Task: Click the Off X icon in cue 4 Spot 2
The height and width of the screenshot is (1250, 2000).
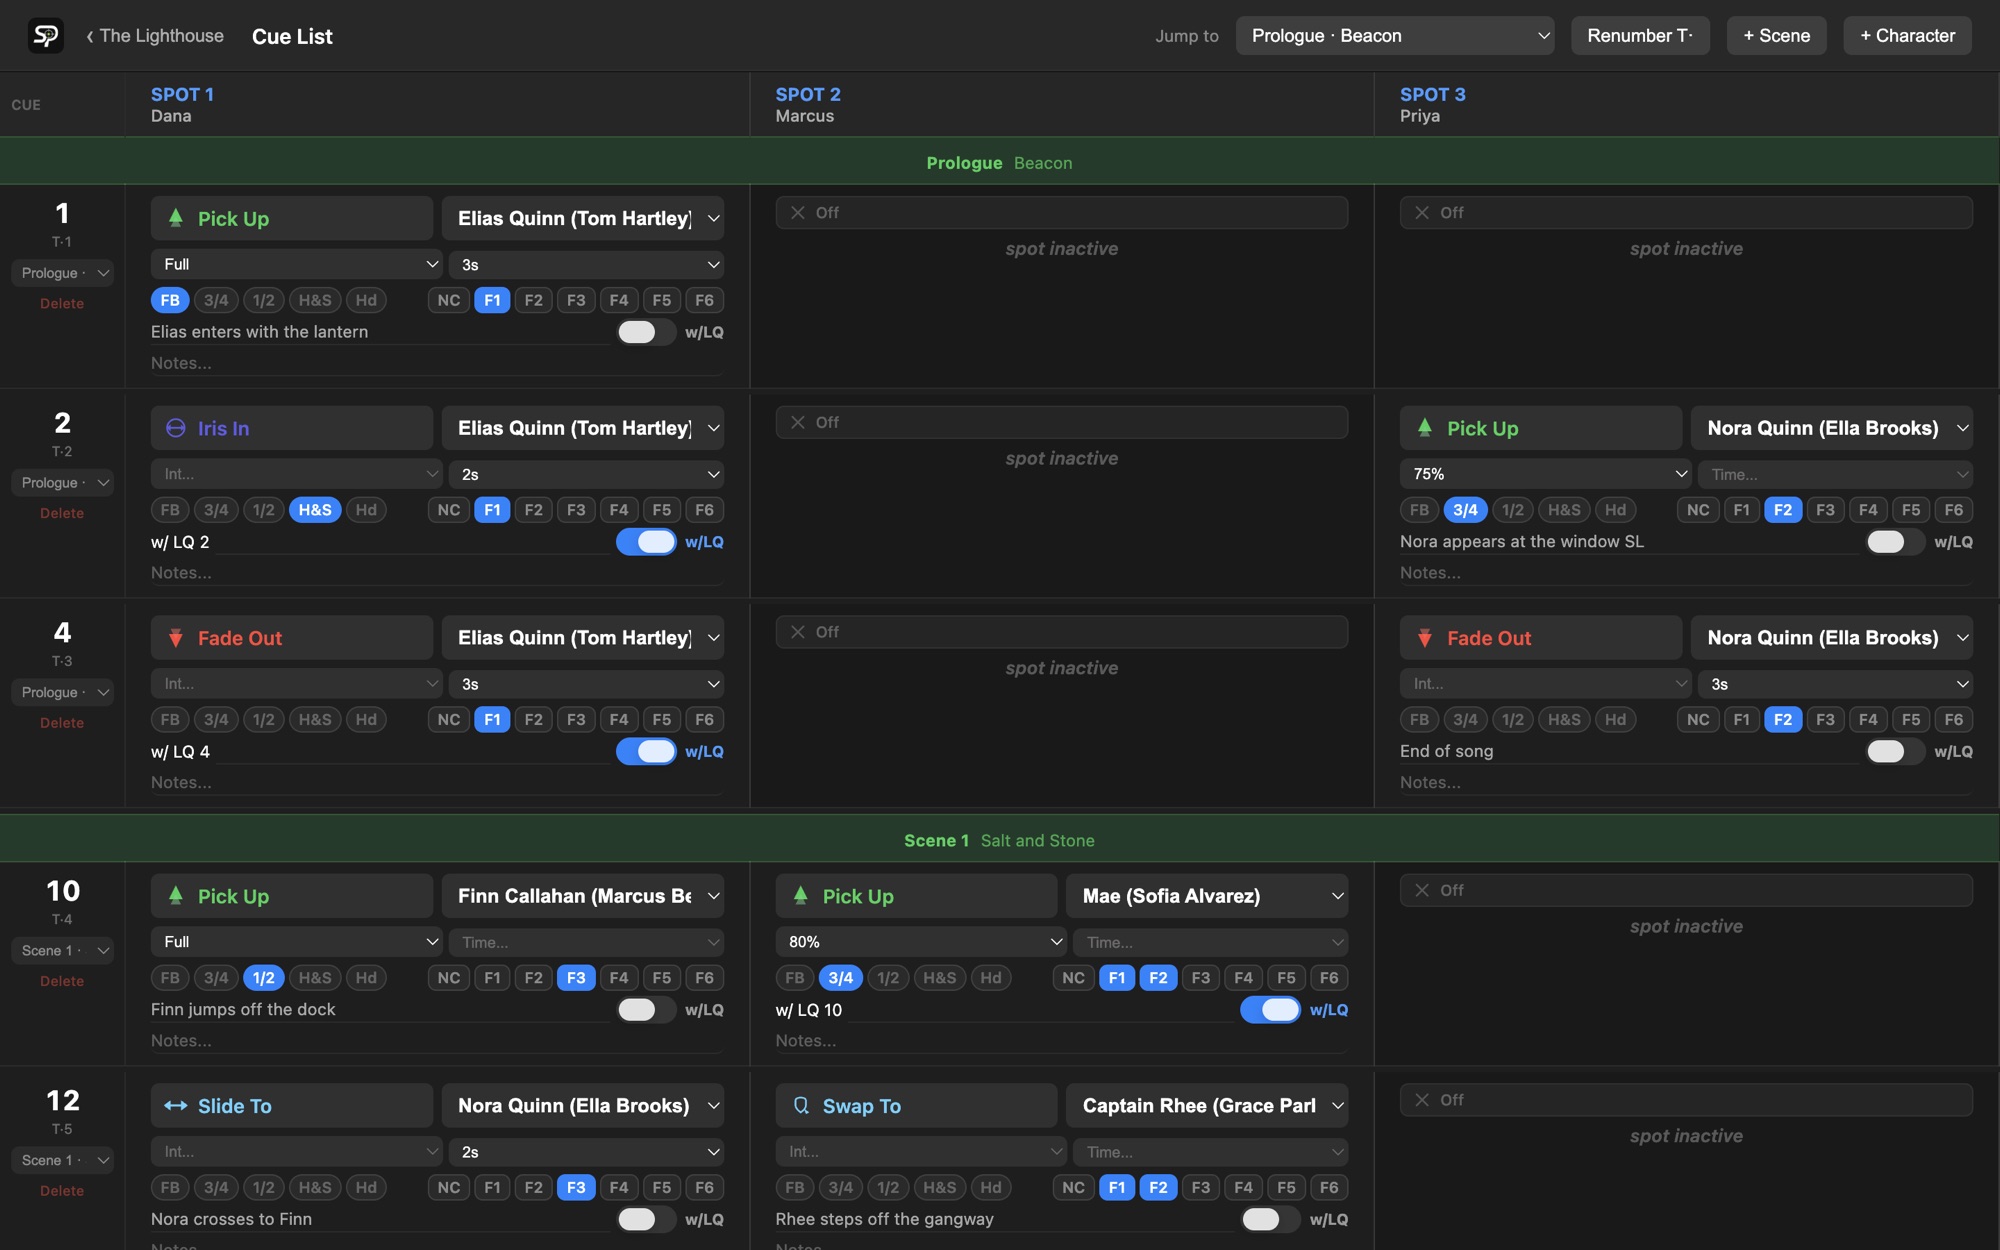Action: click(798, 632)
